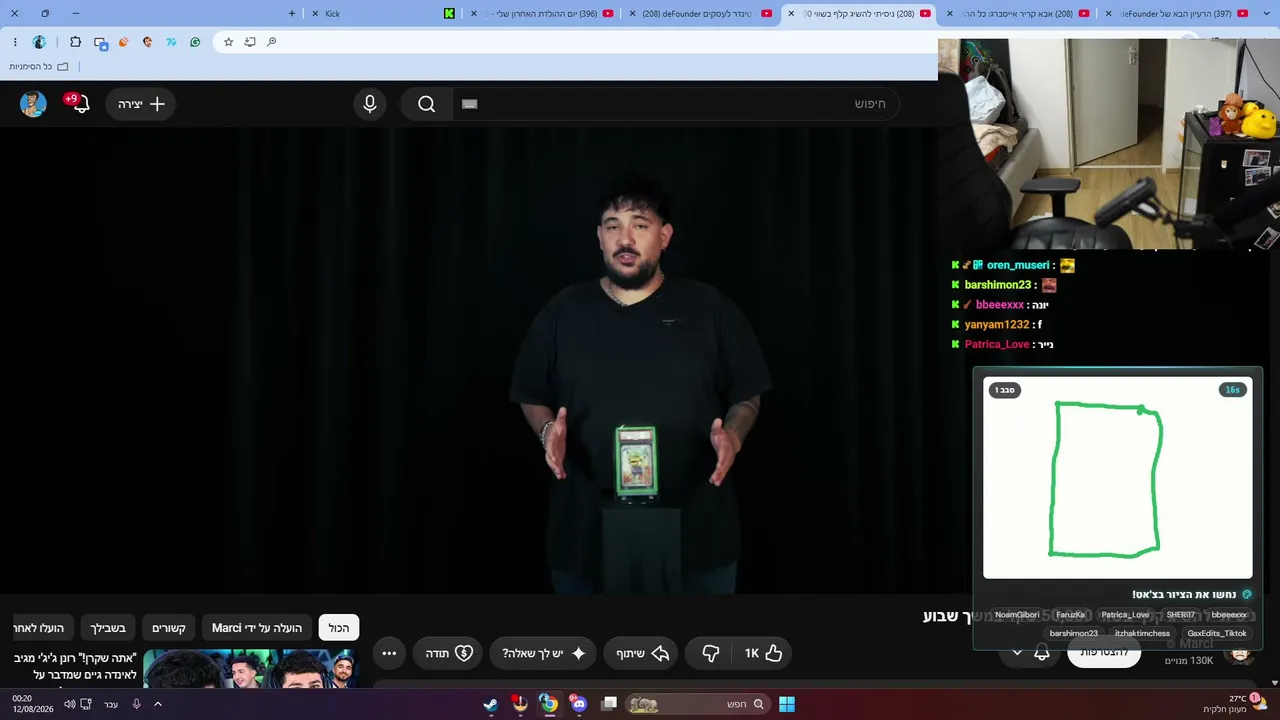
Task: Switch to the הרעיון הבא של deFounder tab
Action: (x=1178, y=13)
